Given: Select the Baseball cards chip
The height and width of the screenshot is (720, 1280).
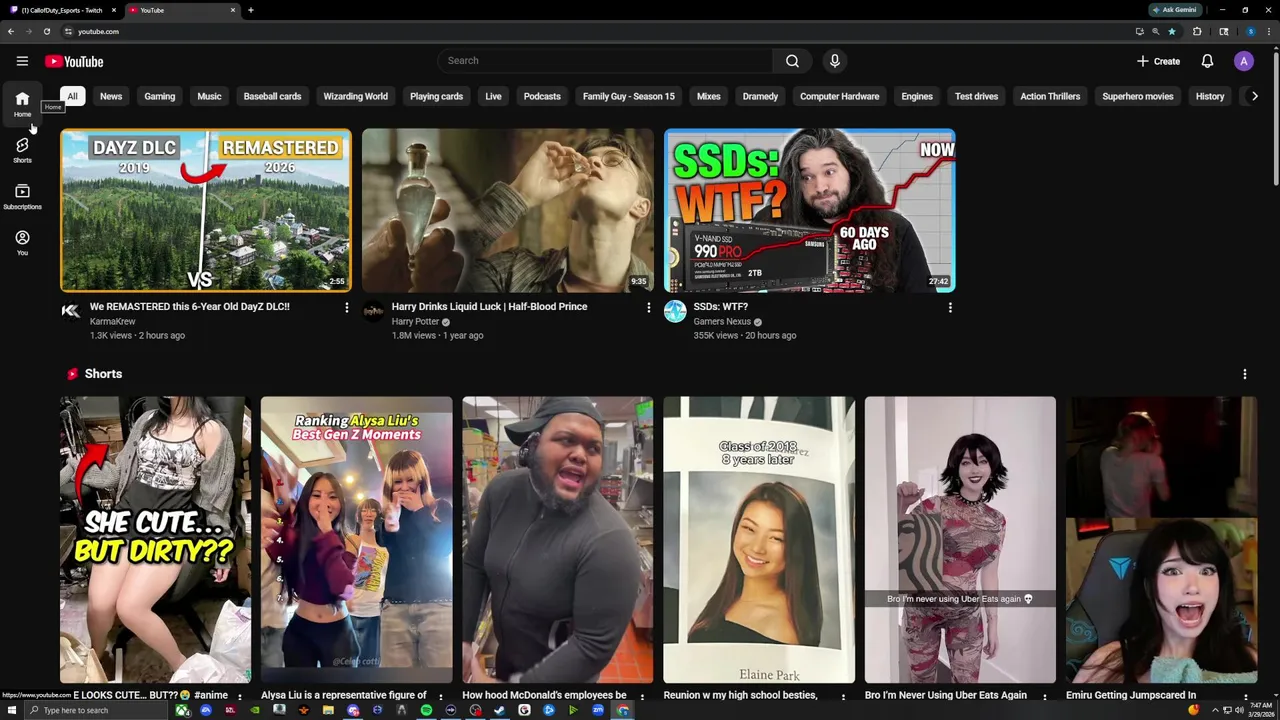Looking at the screenshot, I should point(272,96).
